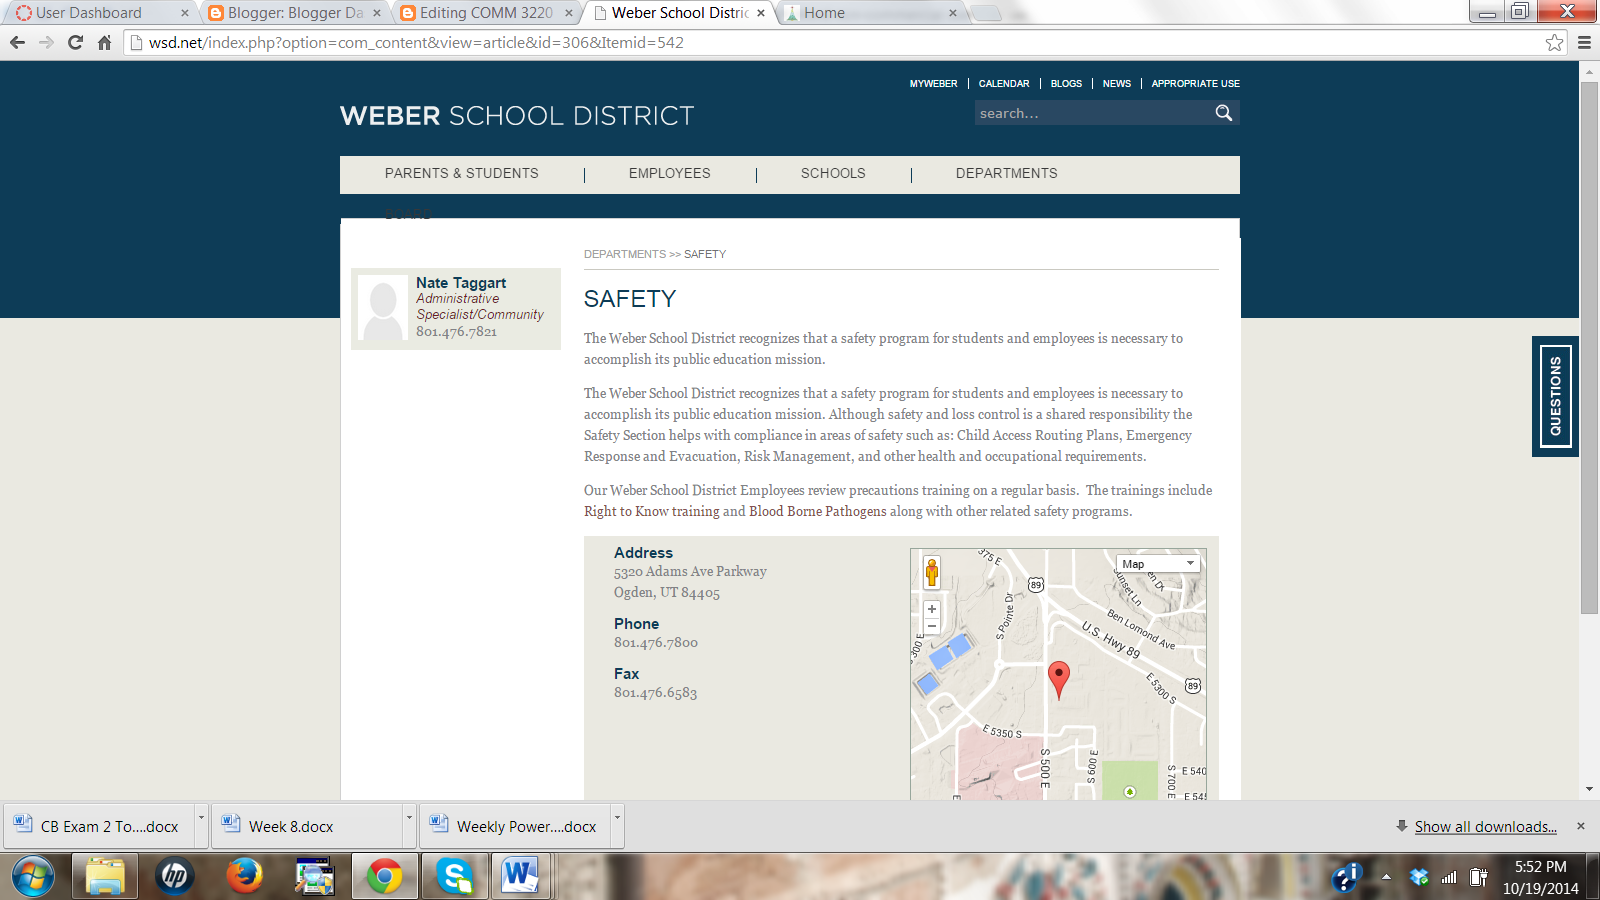Viewport: 1600px width, 900px height.
Task: Open Dropbox in the system tray
Action: tap(1418, 877)
